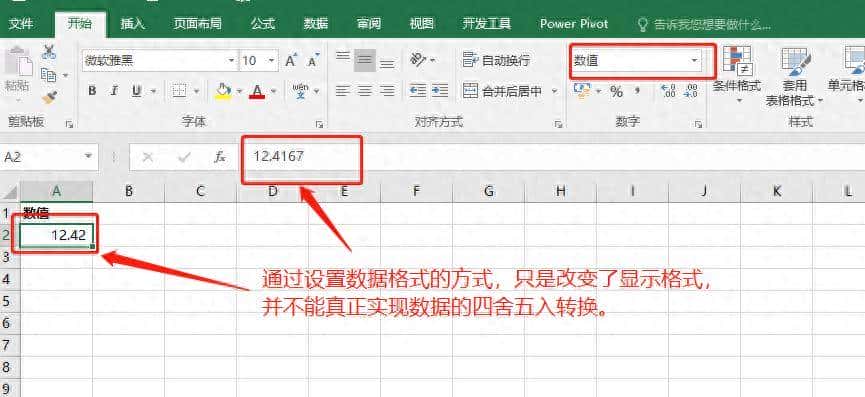This screenshot has height=397, width=865.
Task: Click the phonetic guide wén icon
Action: coord(301,91)
